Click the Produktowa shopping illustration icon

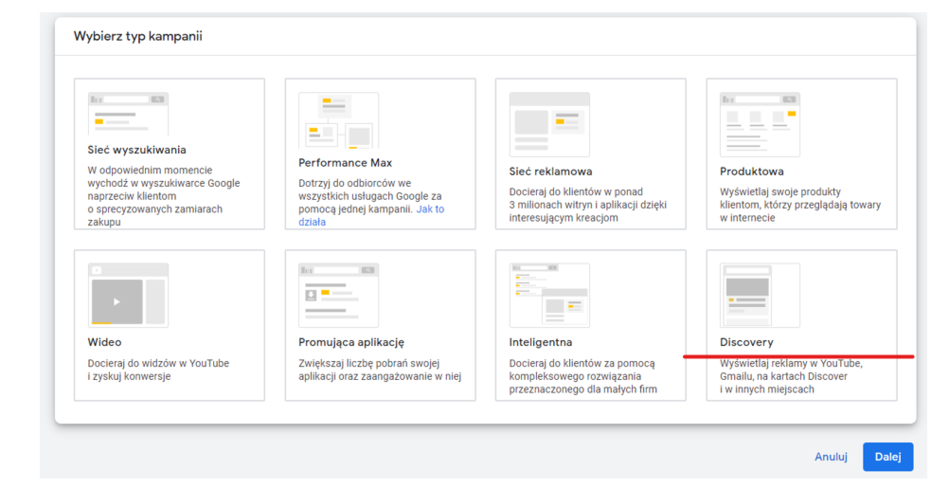[760, 124]
